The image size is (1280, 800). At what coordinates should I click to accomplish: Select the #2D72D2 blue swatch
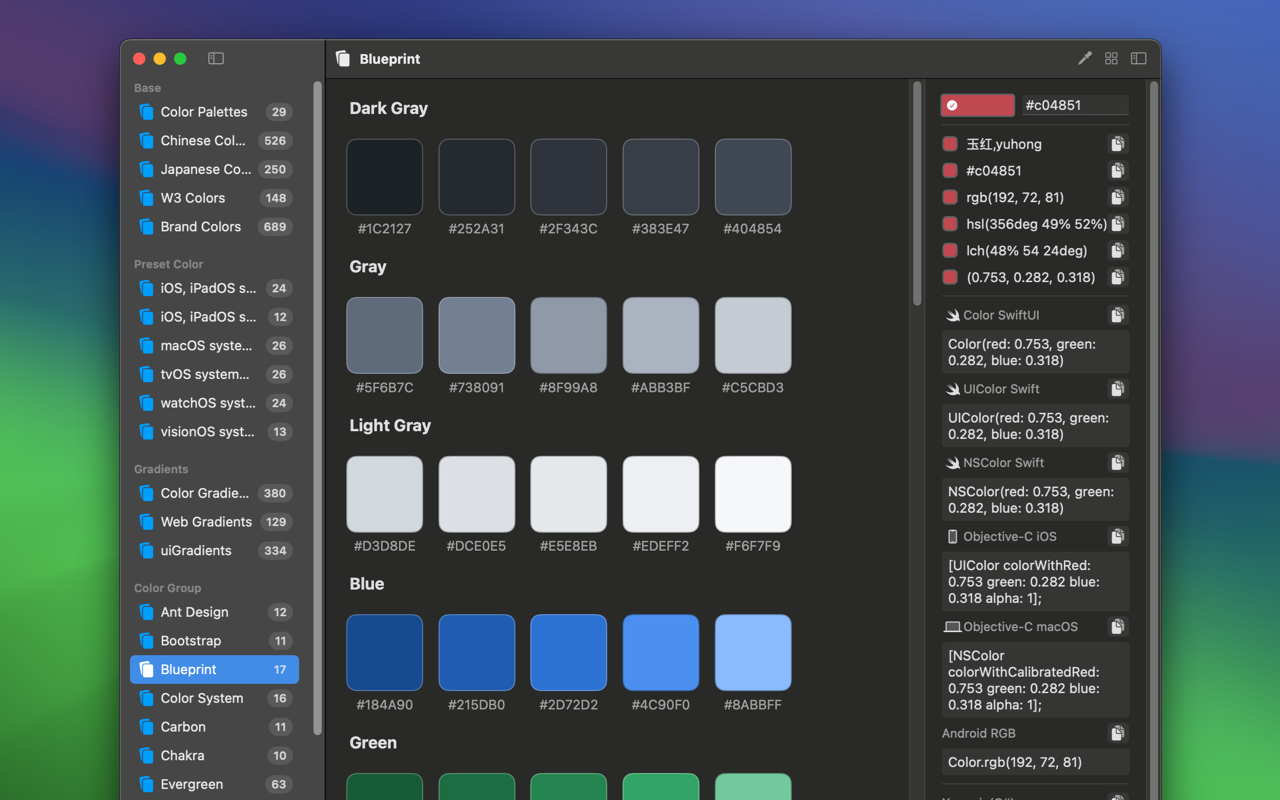coord(569,653)
